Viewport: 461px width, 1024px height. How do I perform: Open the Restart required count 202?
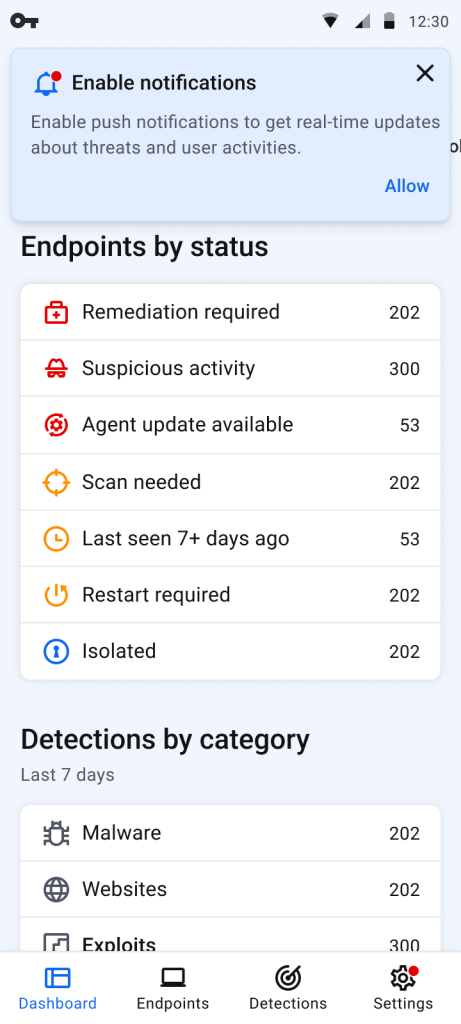pos(404,596)
